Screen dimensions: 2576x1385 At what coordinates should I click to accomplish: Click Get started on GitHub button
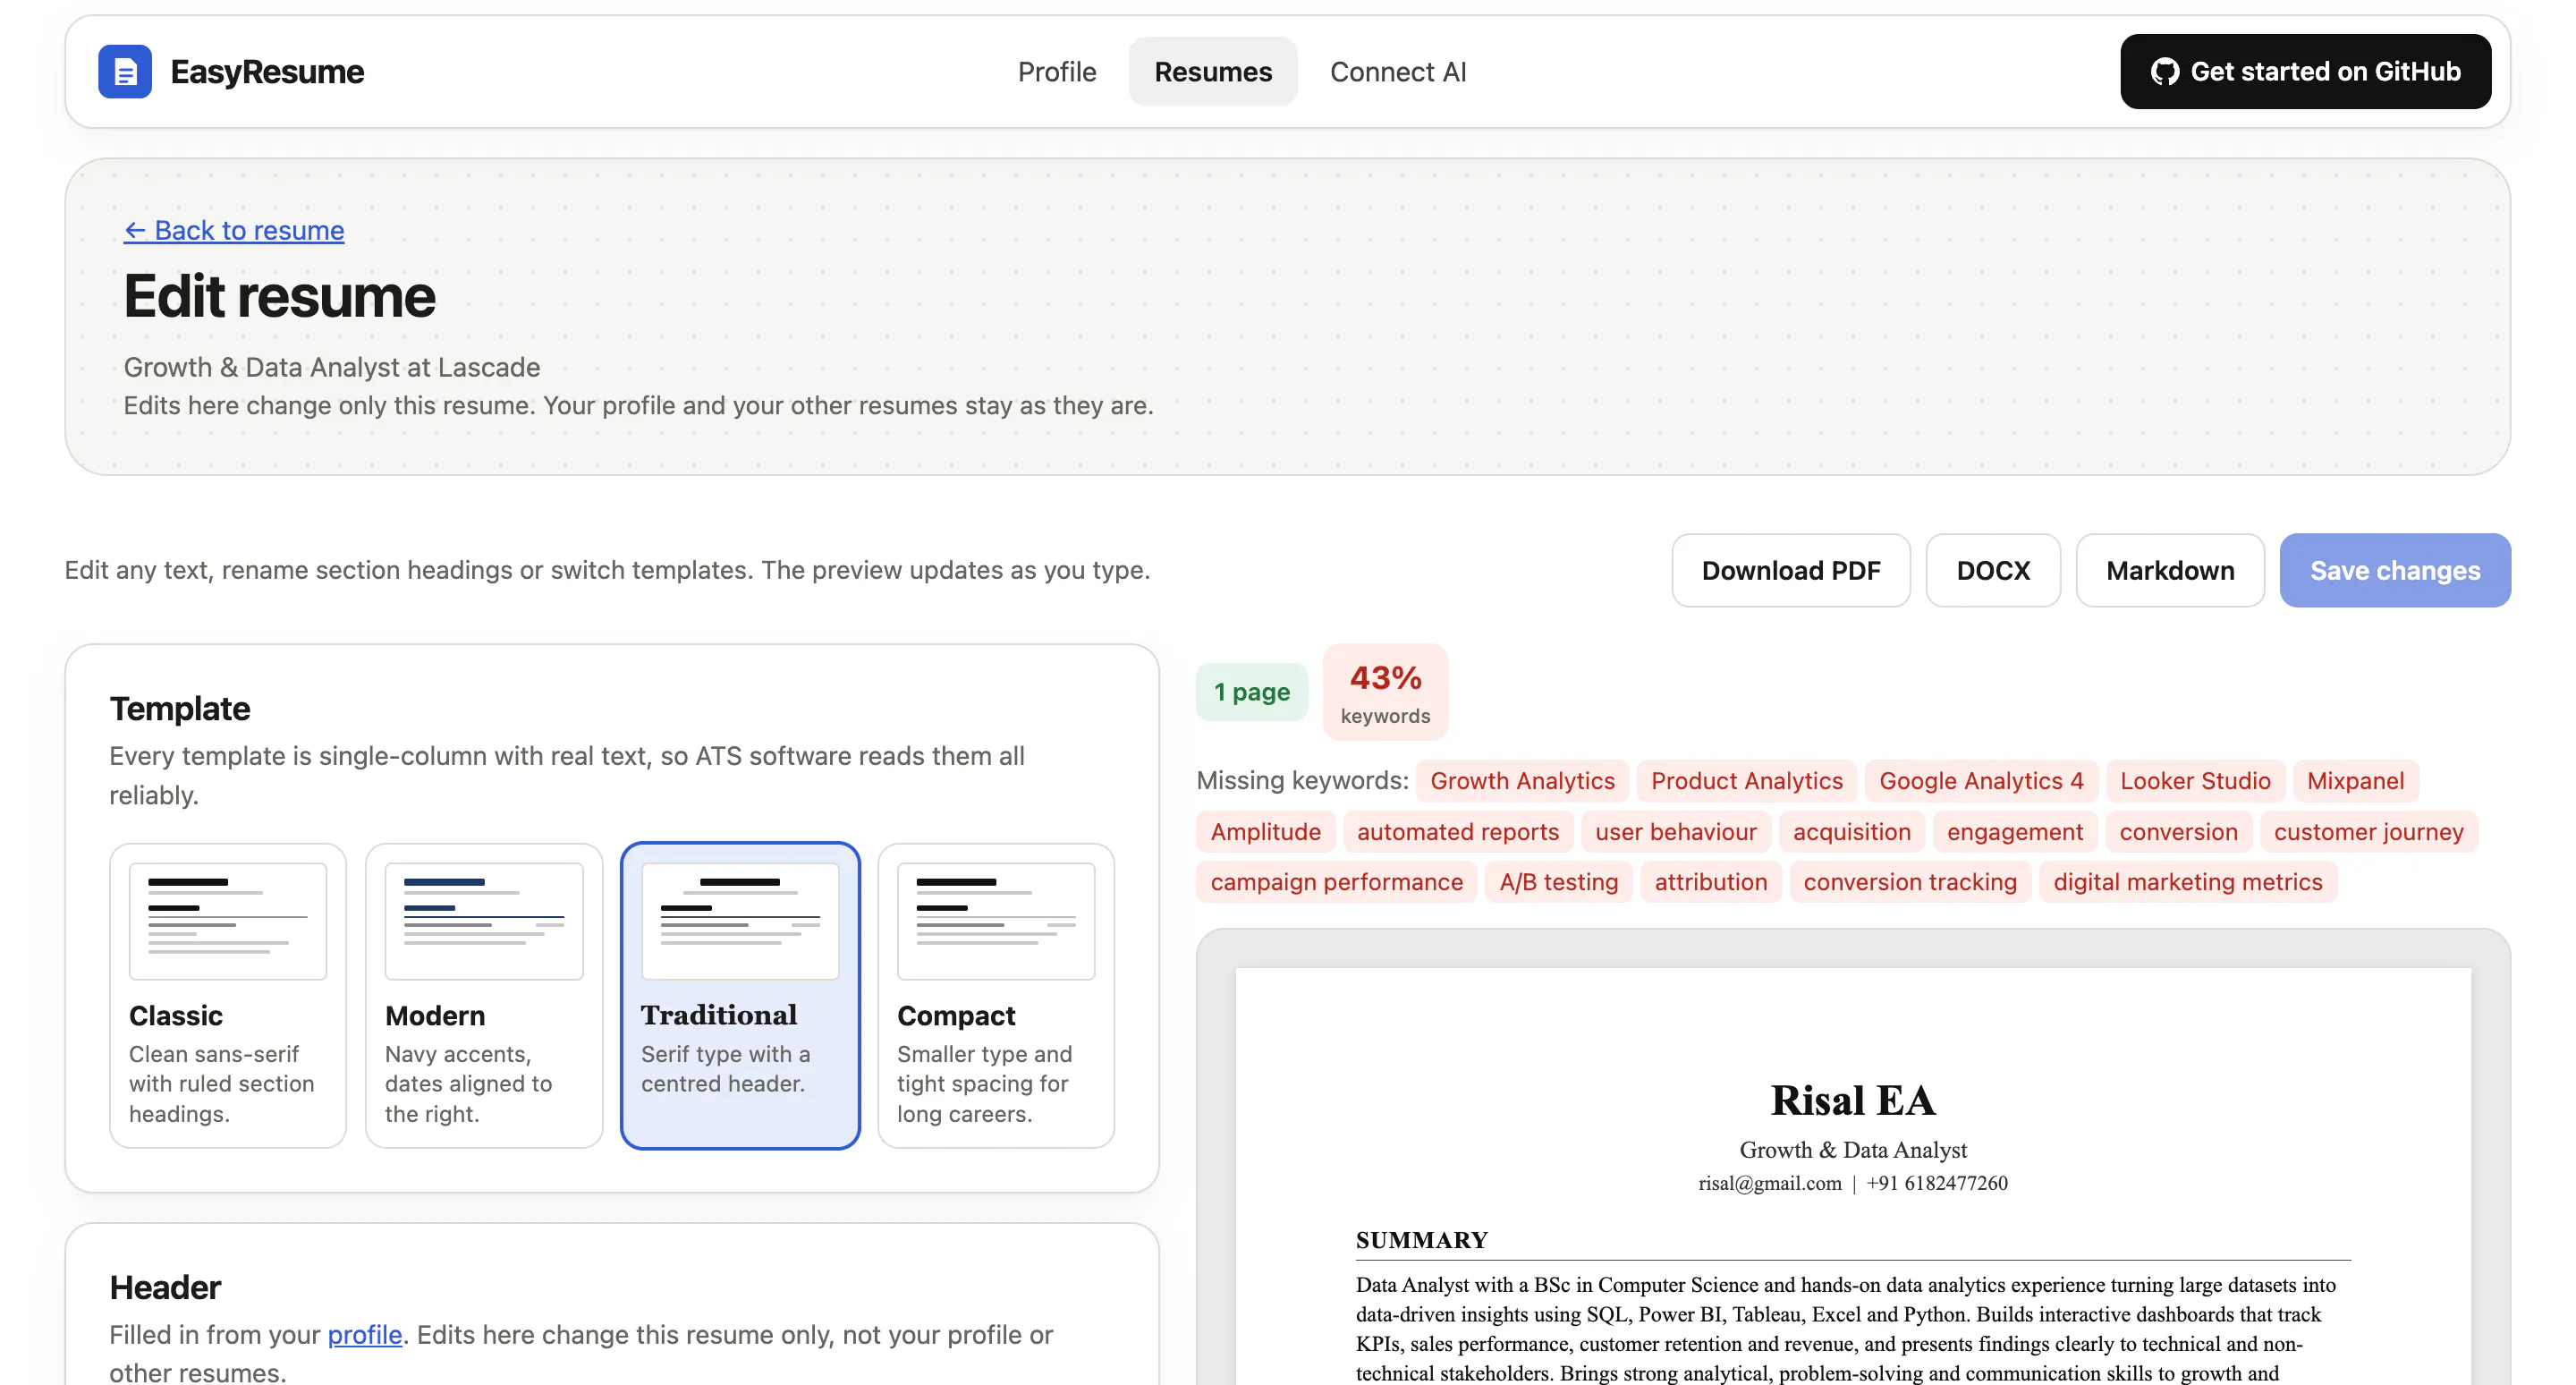(2305, 71)
